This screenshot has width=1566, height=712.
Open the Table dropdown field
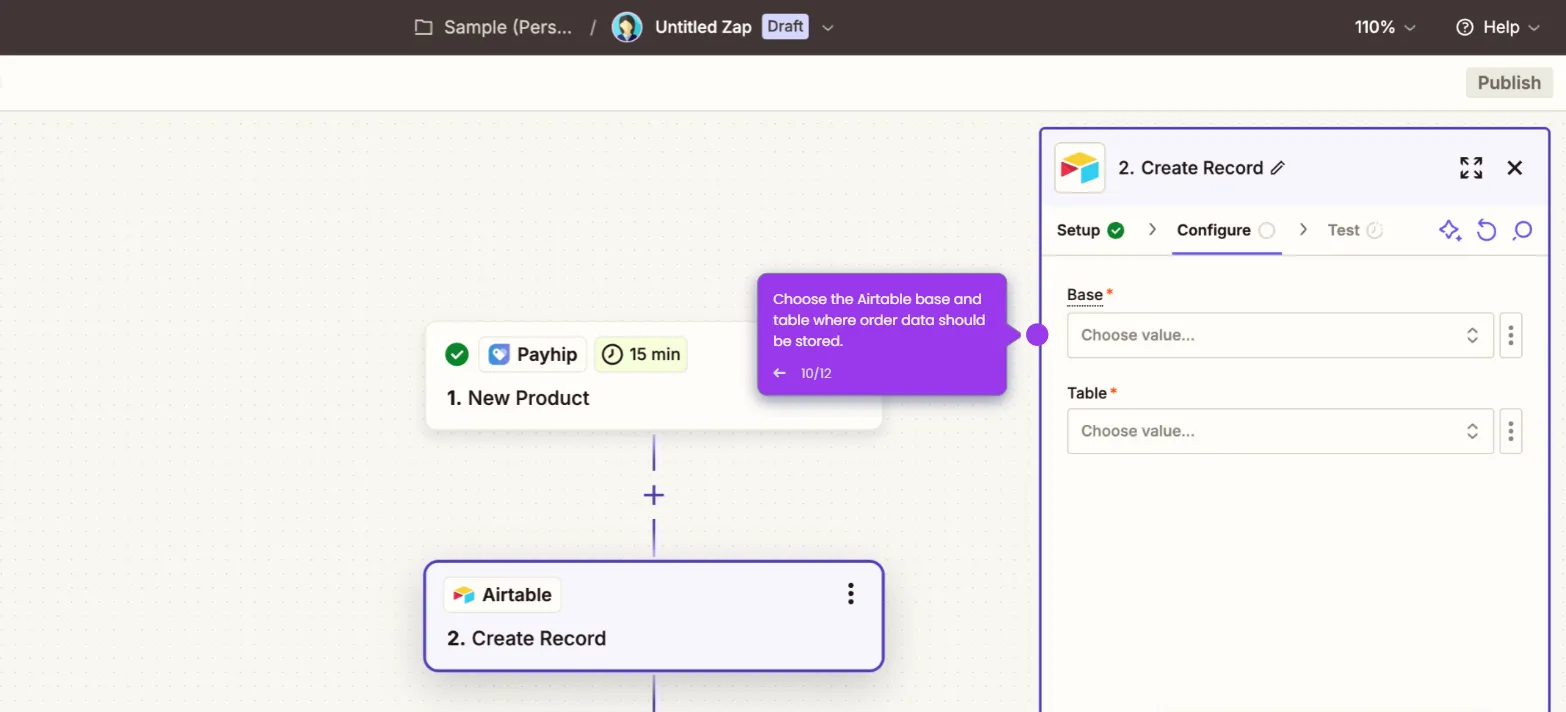[x=1280, y=431]
